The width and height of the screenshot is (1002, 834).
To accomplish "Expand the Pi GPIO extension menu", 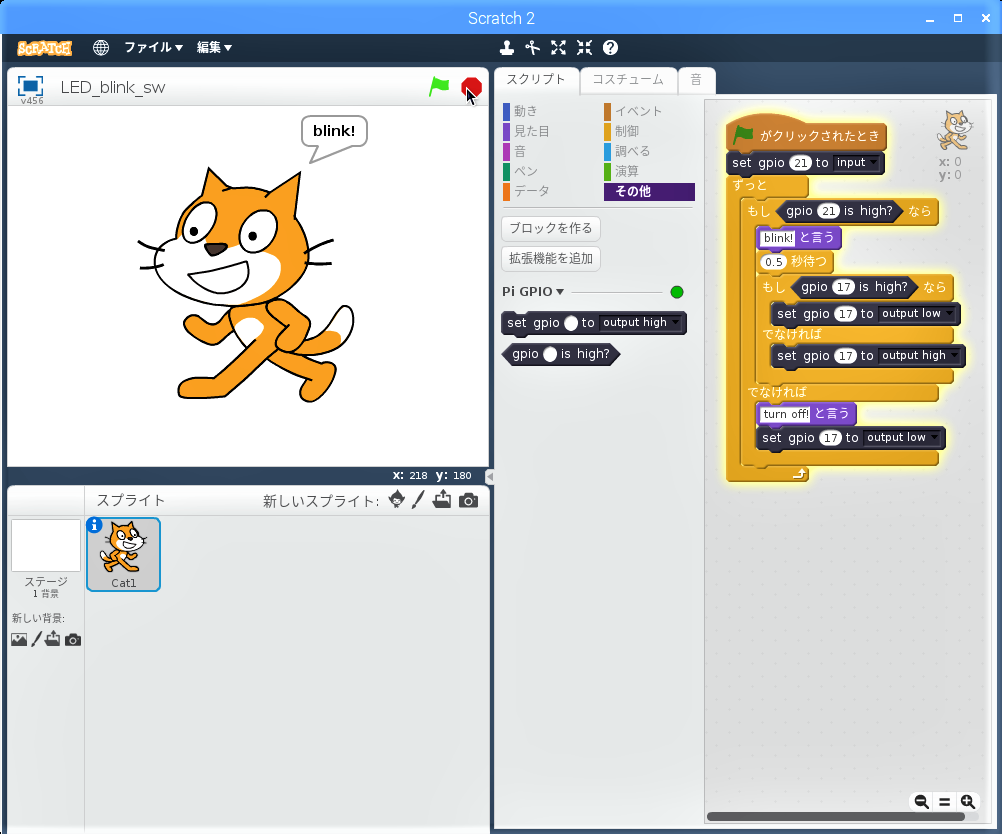I will 533,291.
